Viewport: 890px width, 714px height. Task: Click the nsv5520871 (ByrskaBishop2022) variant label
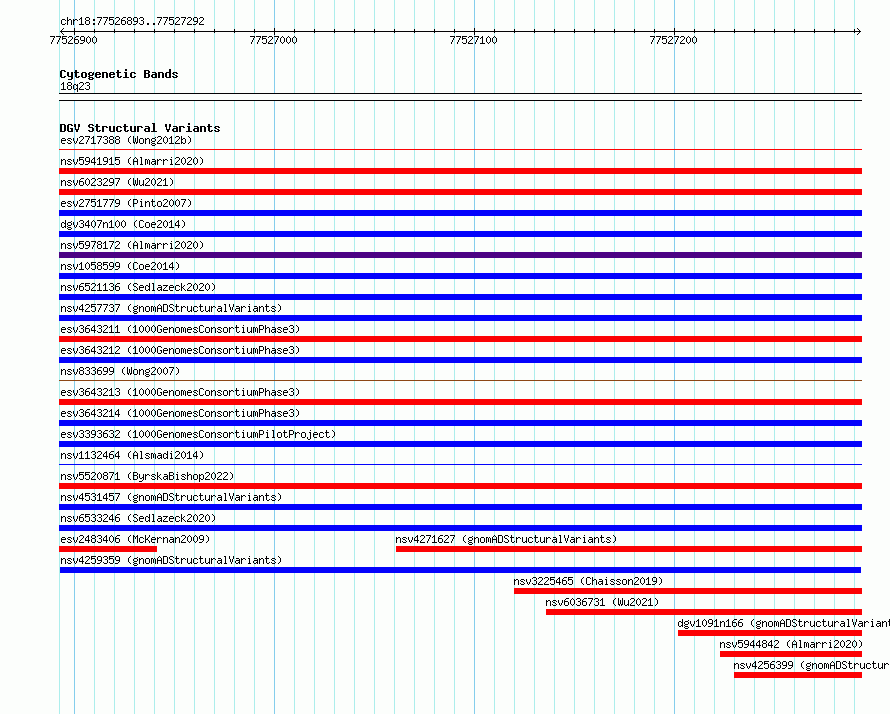pyautogui.click(x=147, y=476)
